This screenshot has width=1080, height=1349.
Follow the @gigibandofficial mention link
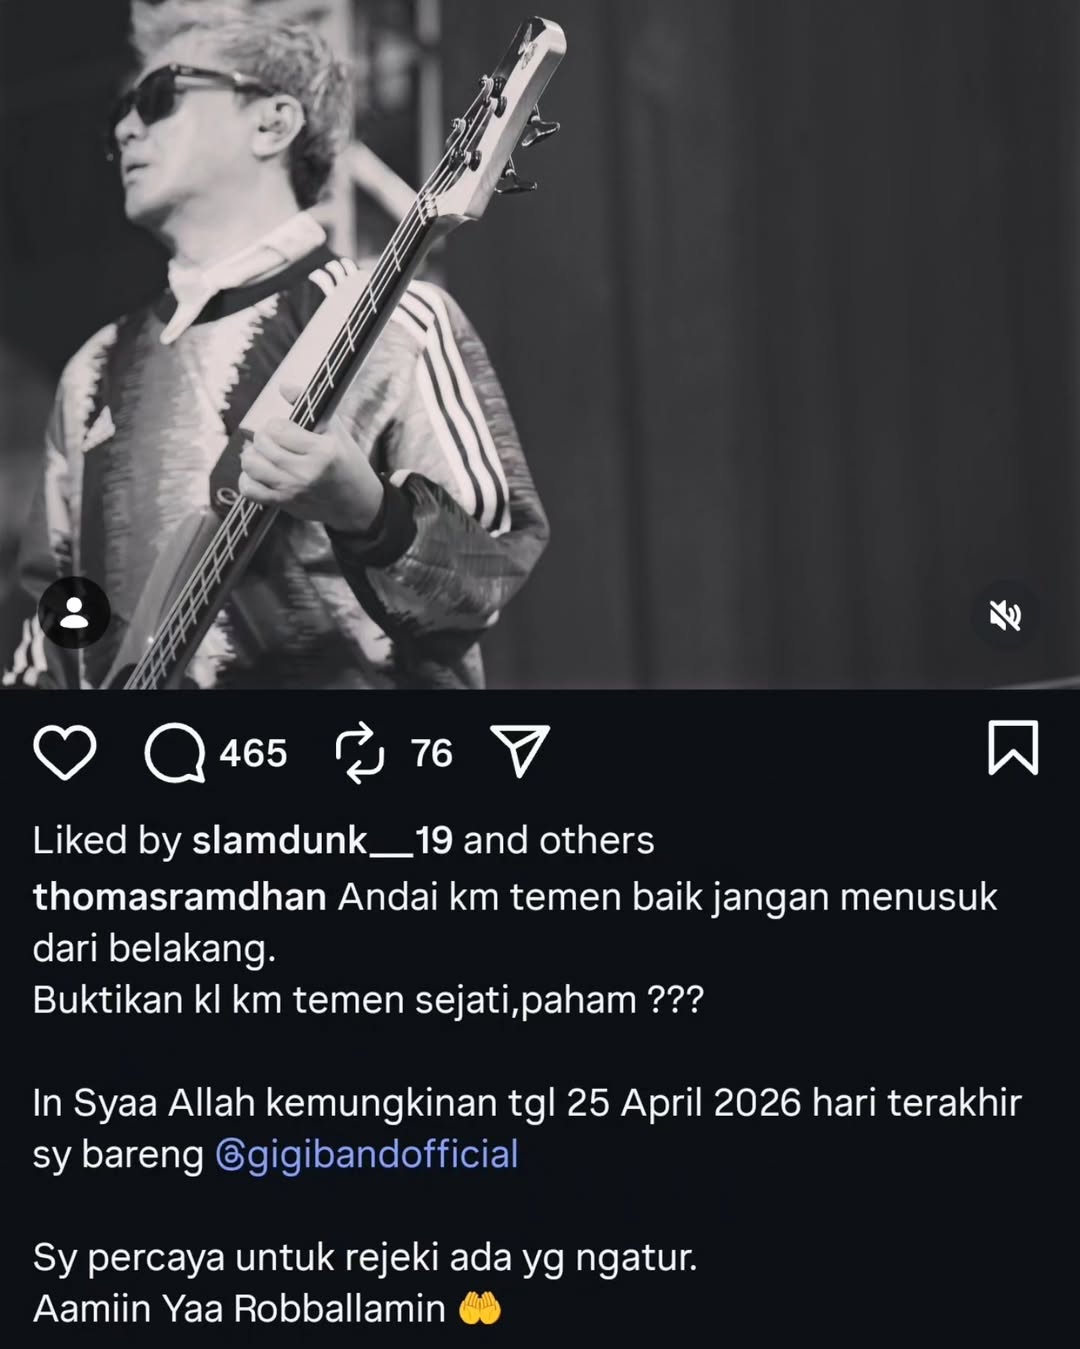point(367,1154)
